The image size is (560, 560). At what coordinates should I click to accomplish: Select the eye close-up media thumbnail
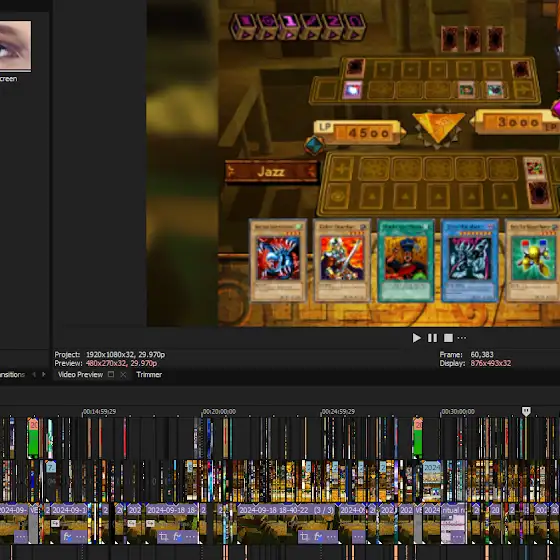[15, 46]
